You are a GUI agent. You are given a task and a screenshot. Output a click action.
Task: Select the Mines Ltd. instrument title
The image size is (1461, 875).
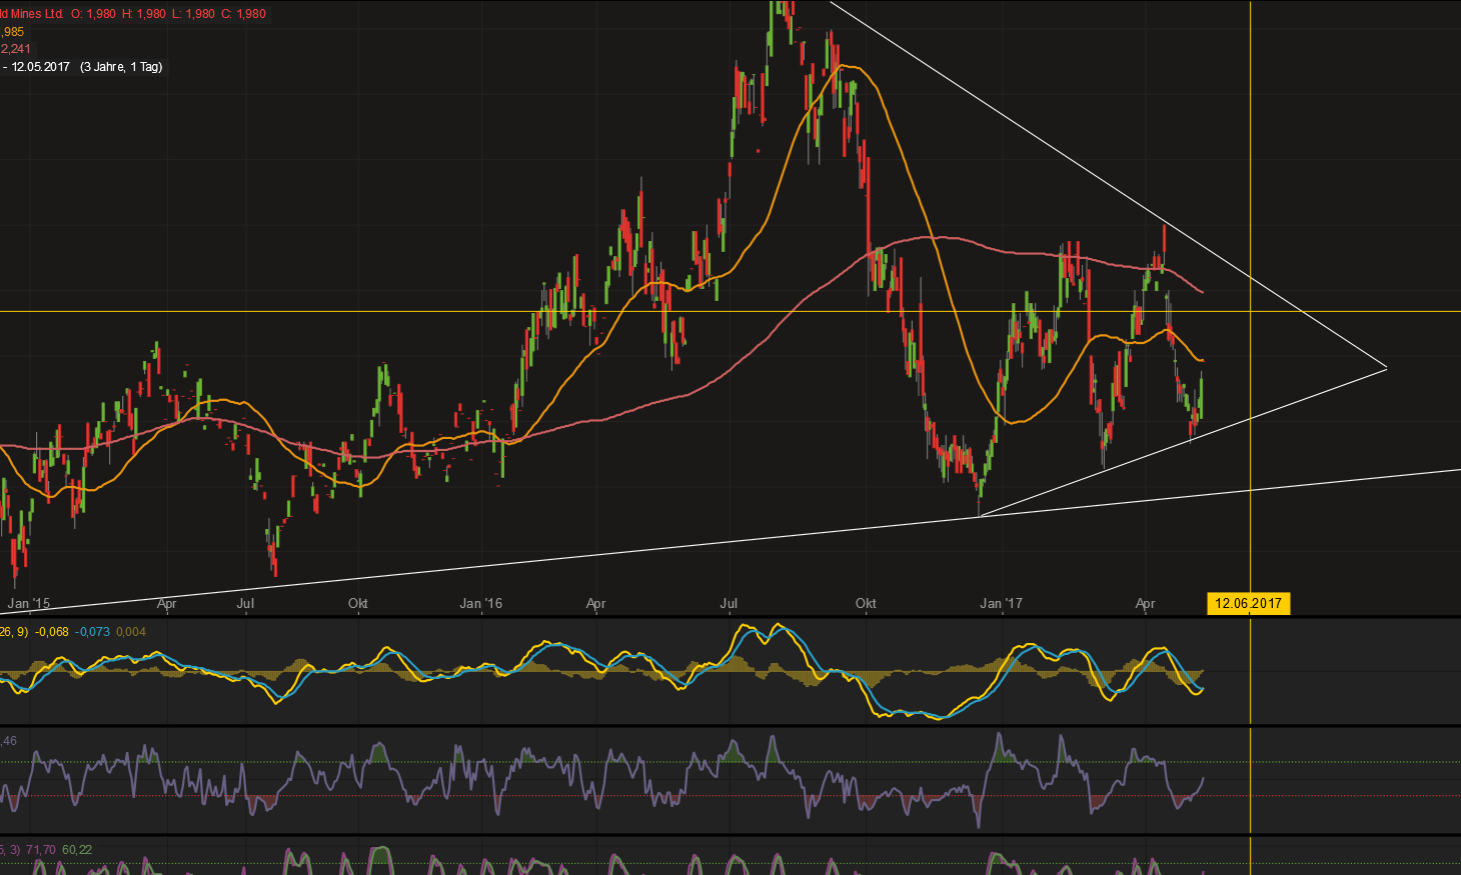[32, 14]
